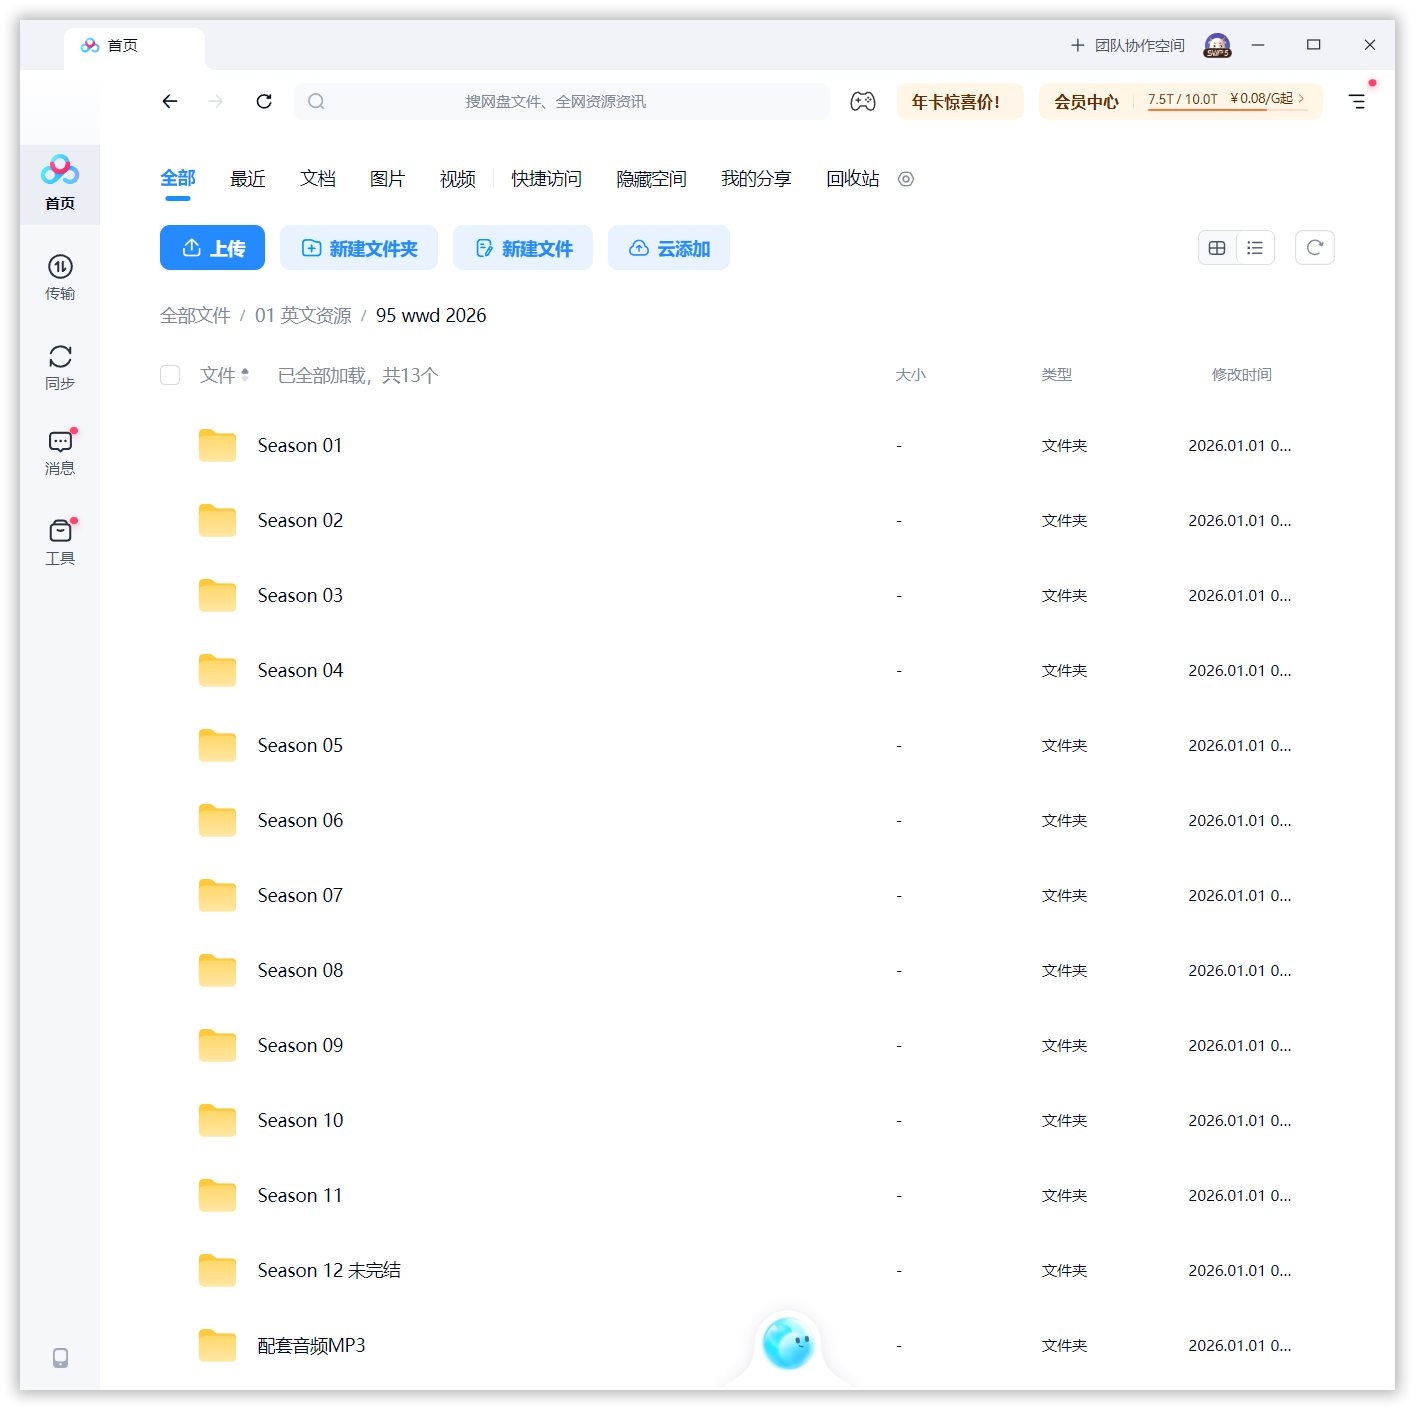Click the game controller icon
Image resolution: width=1415 pixels, height=1410 pixels.
862,101
